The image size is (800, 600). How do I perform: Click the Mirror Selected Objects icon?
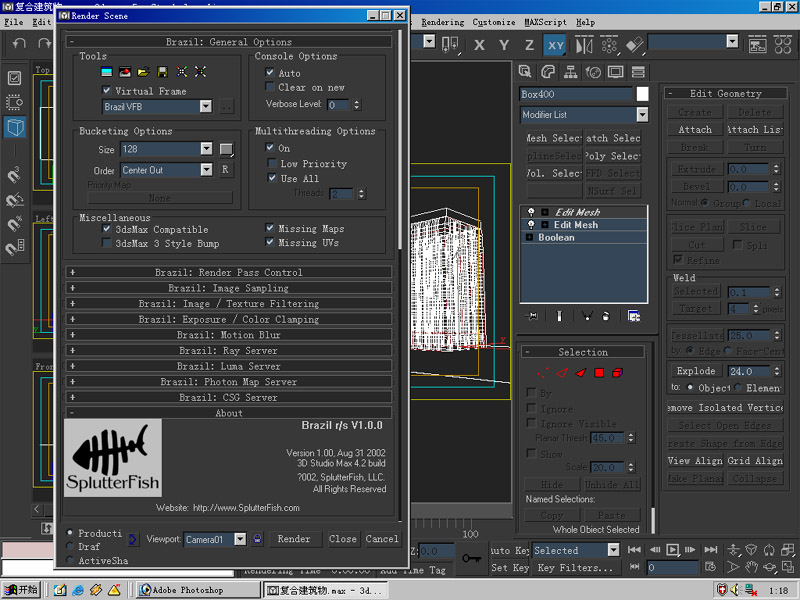(584, 45)
